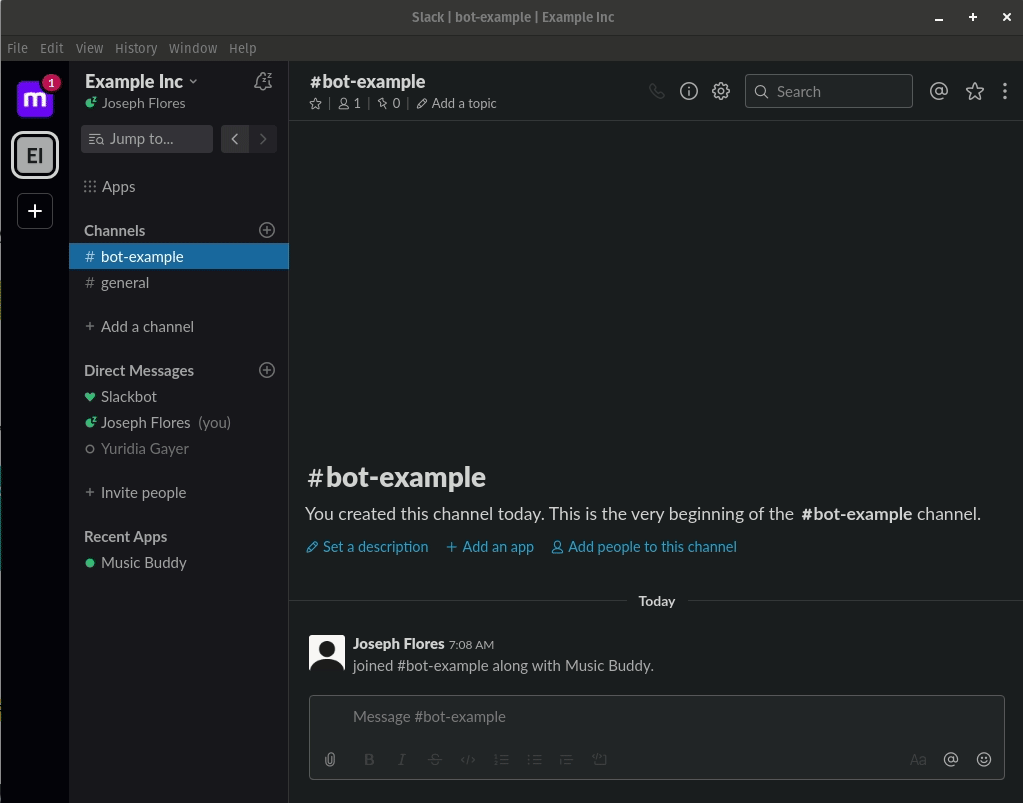
Task: Click the Direct Messages section header
Action: (x=139, y=371)
